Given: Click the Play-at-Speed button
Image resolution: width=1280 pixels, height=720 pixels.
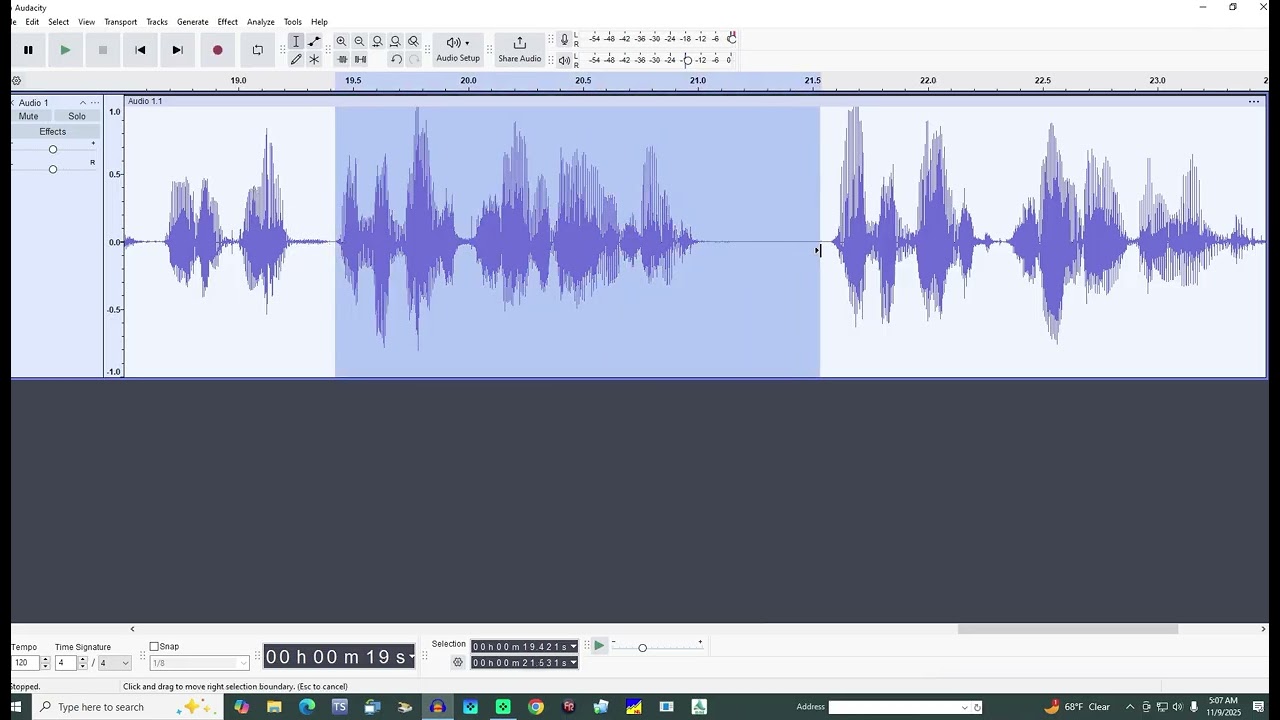Looking at the screenshot, I should click(x=599, y=646).
